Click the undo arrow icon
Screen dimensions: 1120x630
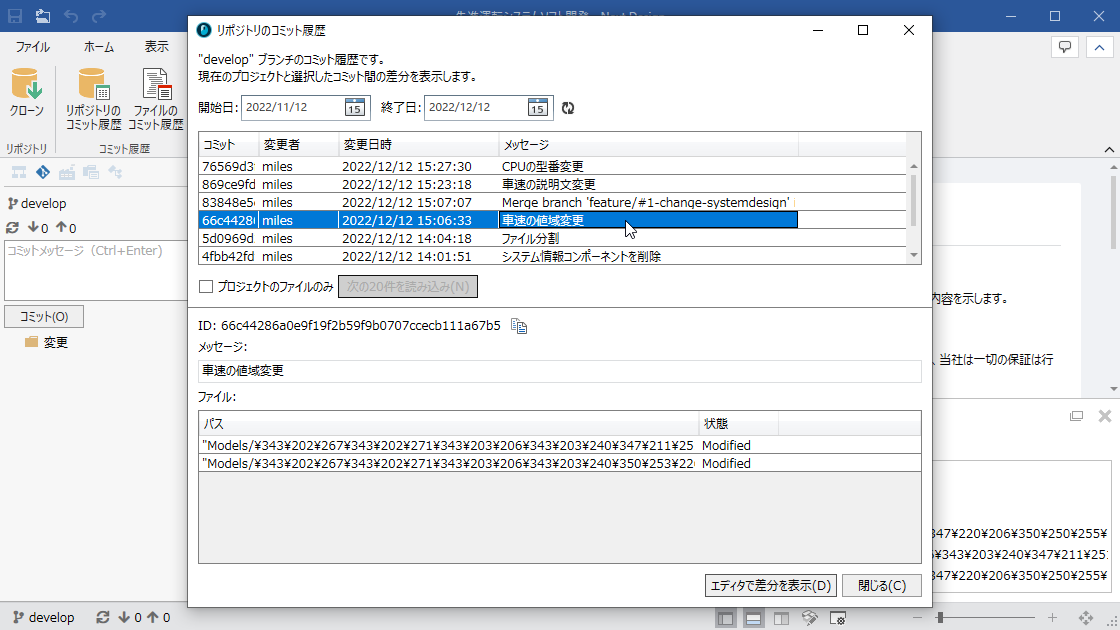point(71,16)
